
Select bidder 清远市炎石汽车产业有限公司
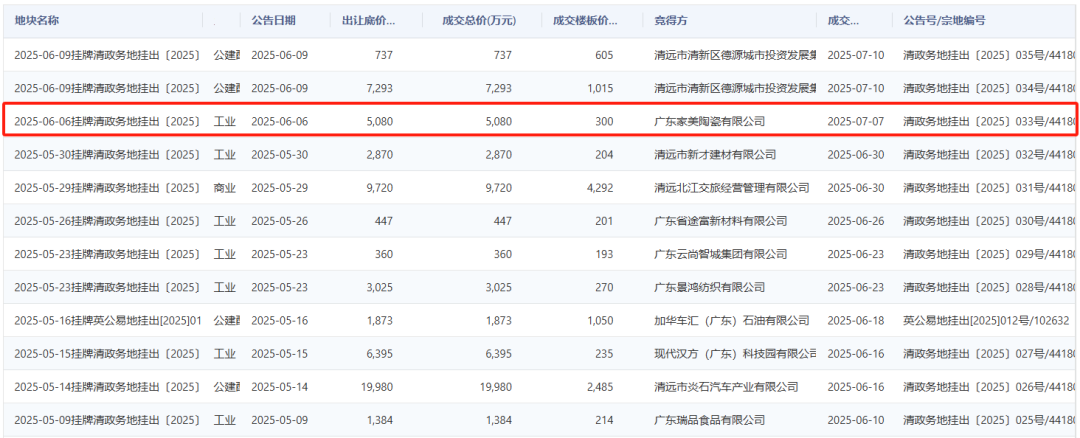point(726,386)
